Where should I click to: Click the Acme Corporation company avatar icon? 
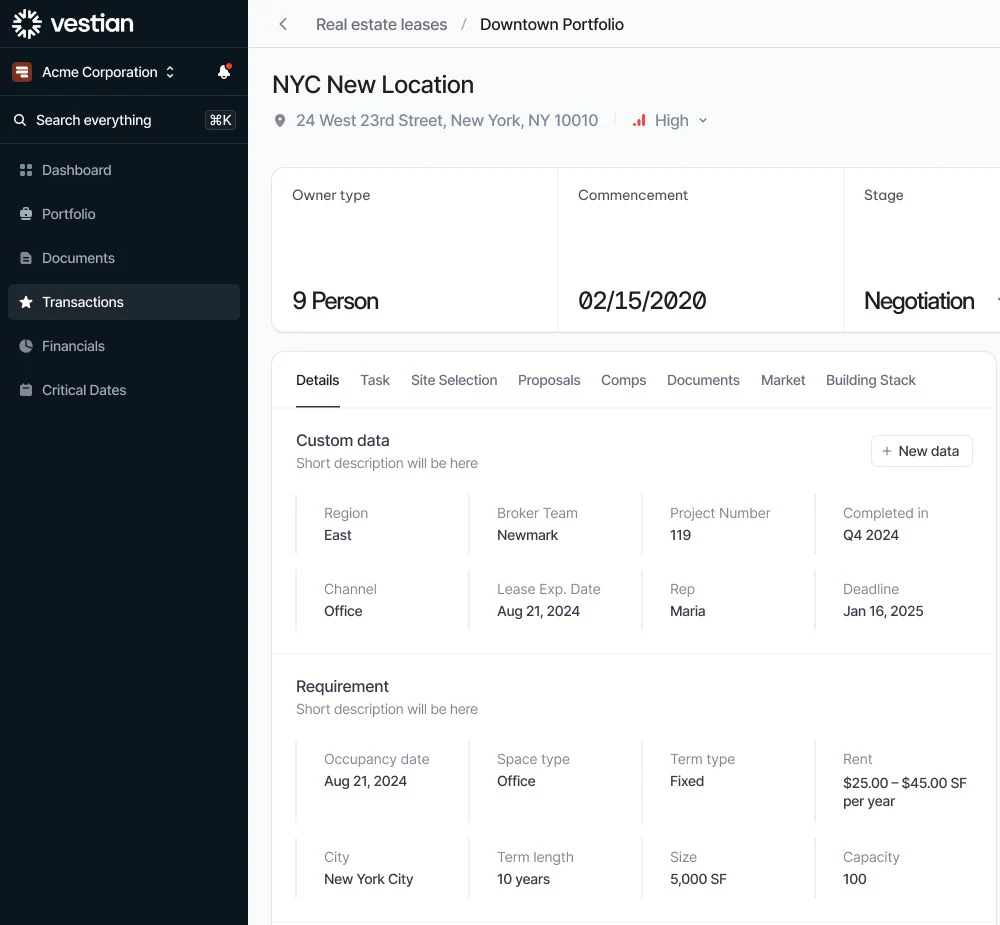point(22,72)
